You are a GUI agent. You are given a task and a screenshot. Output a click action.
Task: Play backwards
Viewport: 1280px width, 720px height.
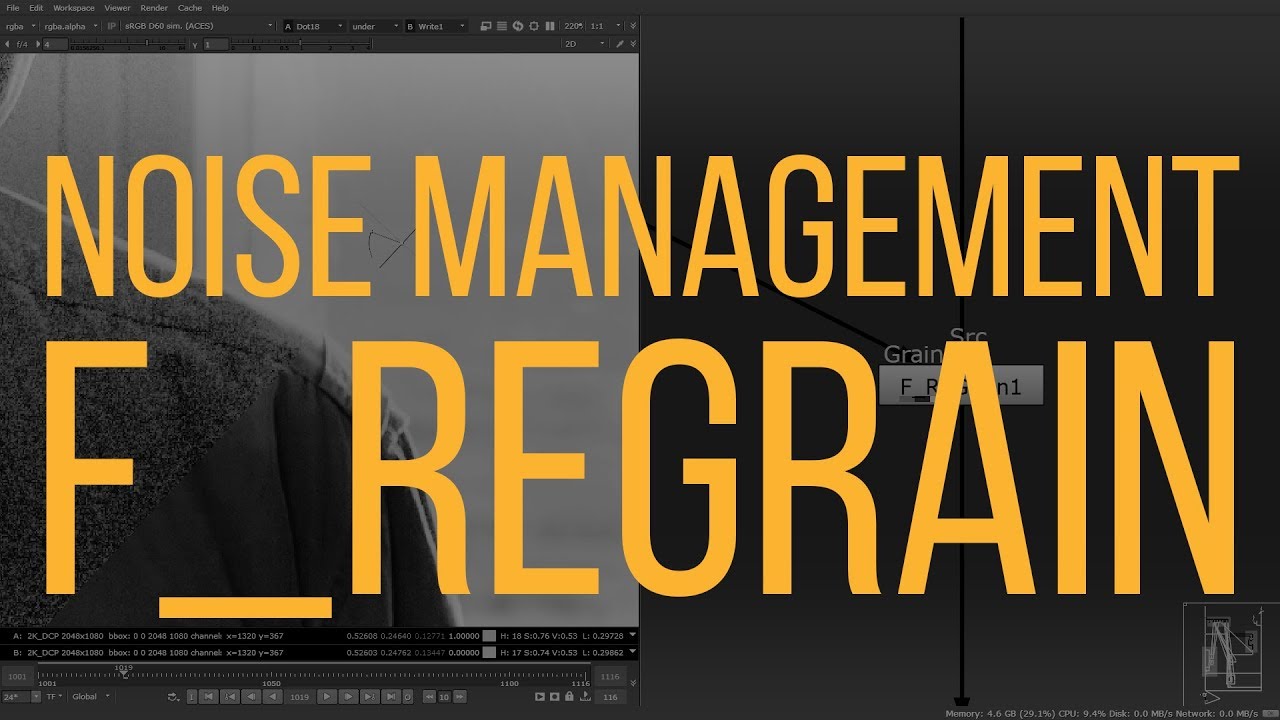click(272, 696)
